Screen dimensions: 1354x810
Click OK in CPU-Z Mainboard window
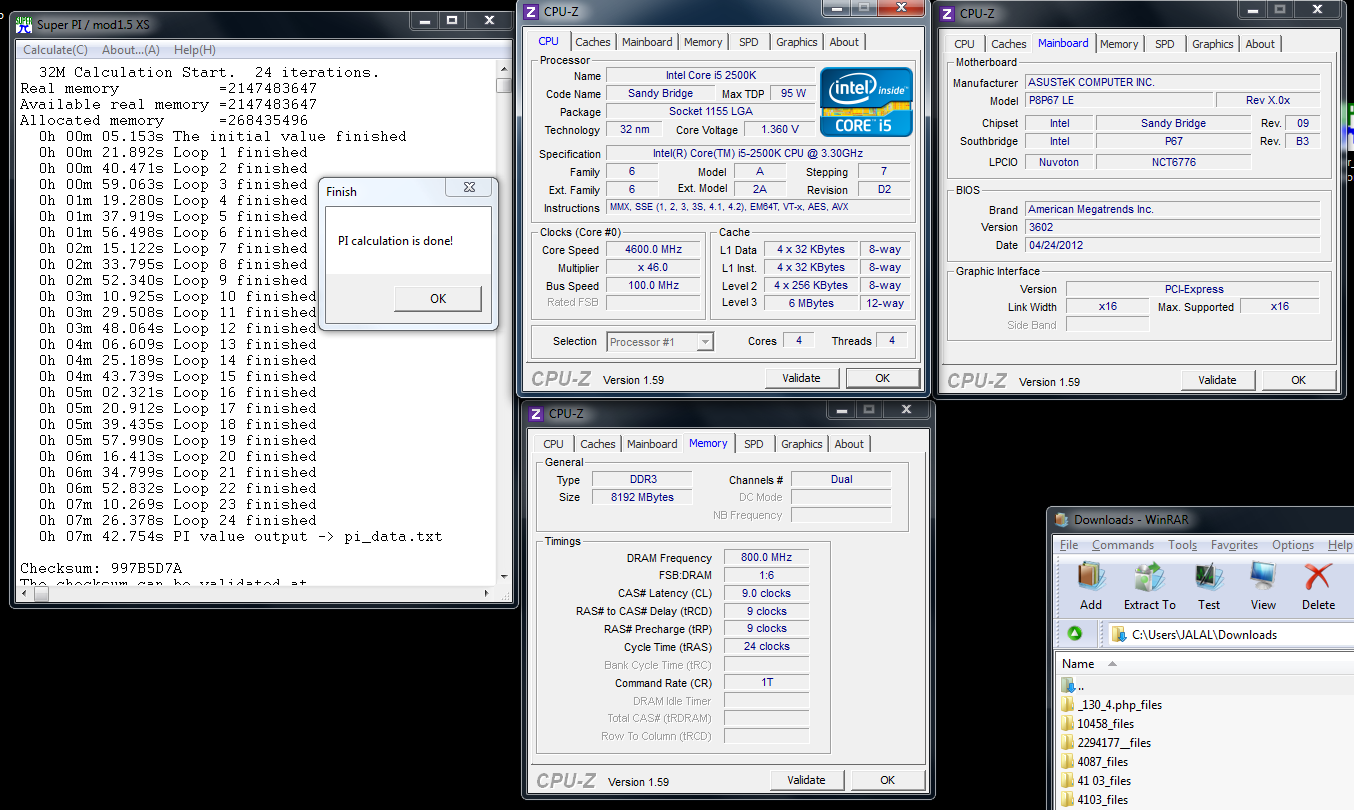click(x=1298, y=380)
